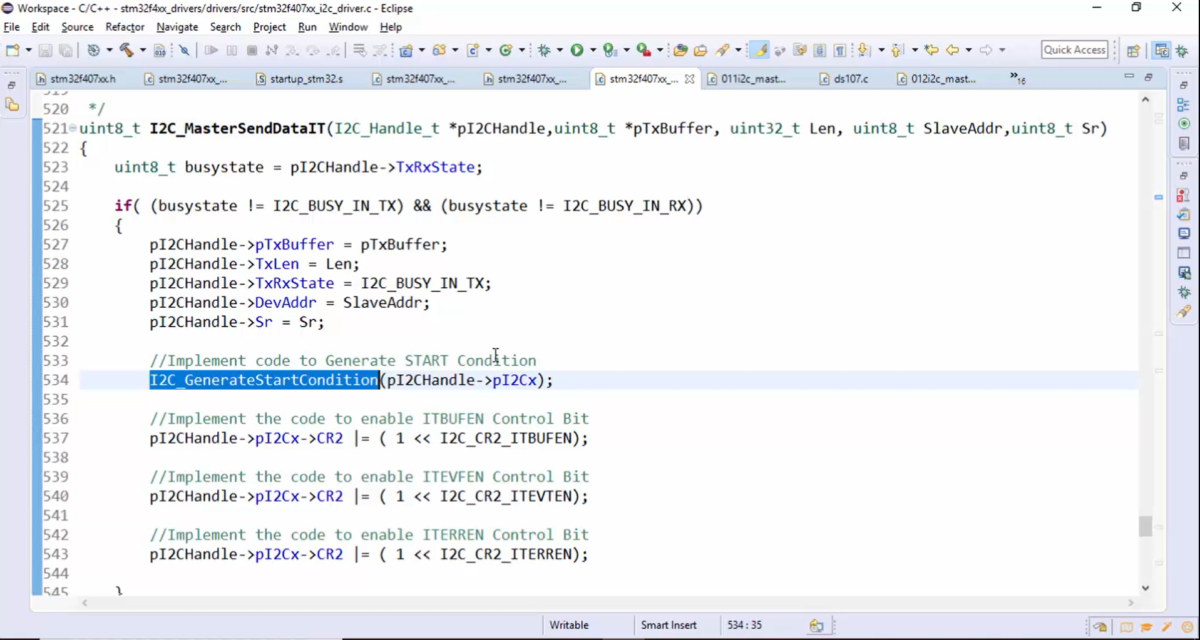The height and width of the screenshot is (640, 1200).
Task: Click Last Edit Location arrow icon
Action: tap(931, 50)
